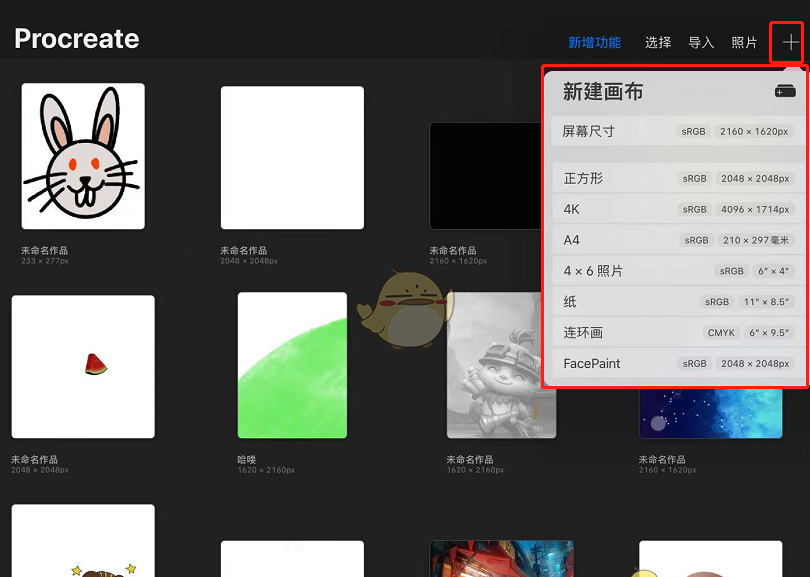Open the blue starry night artwork

click(x=710, y=413)
